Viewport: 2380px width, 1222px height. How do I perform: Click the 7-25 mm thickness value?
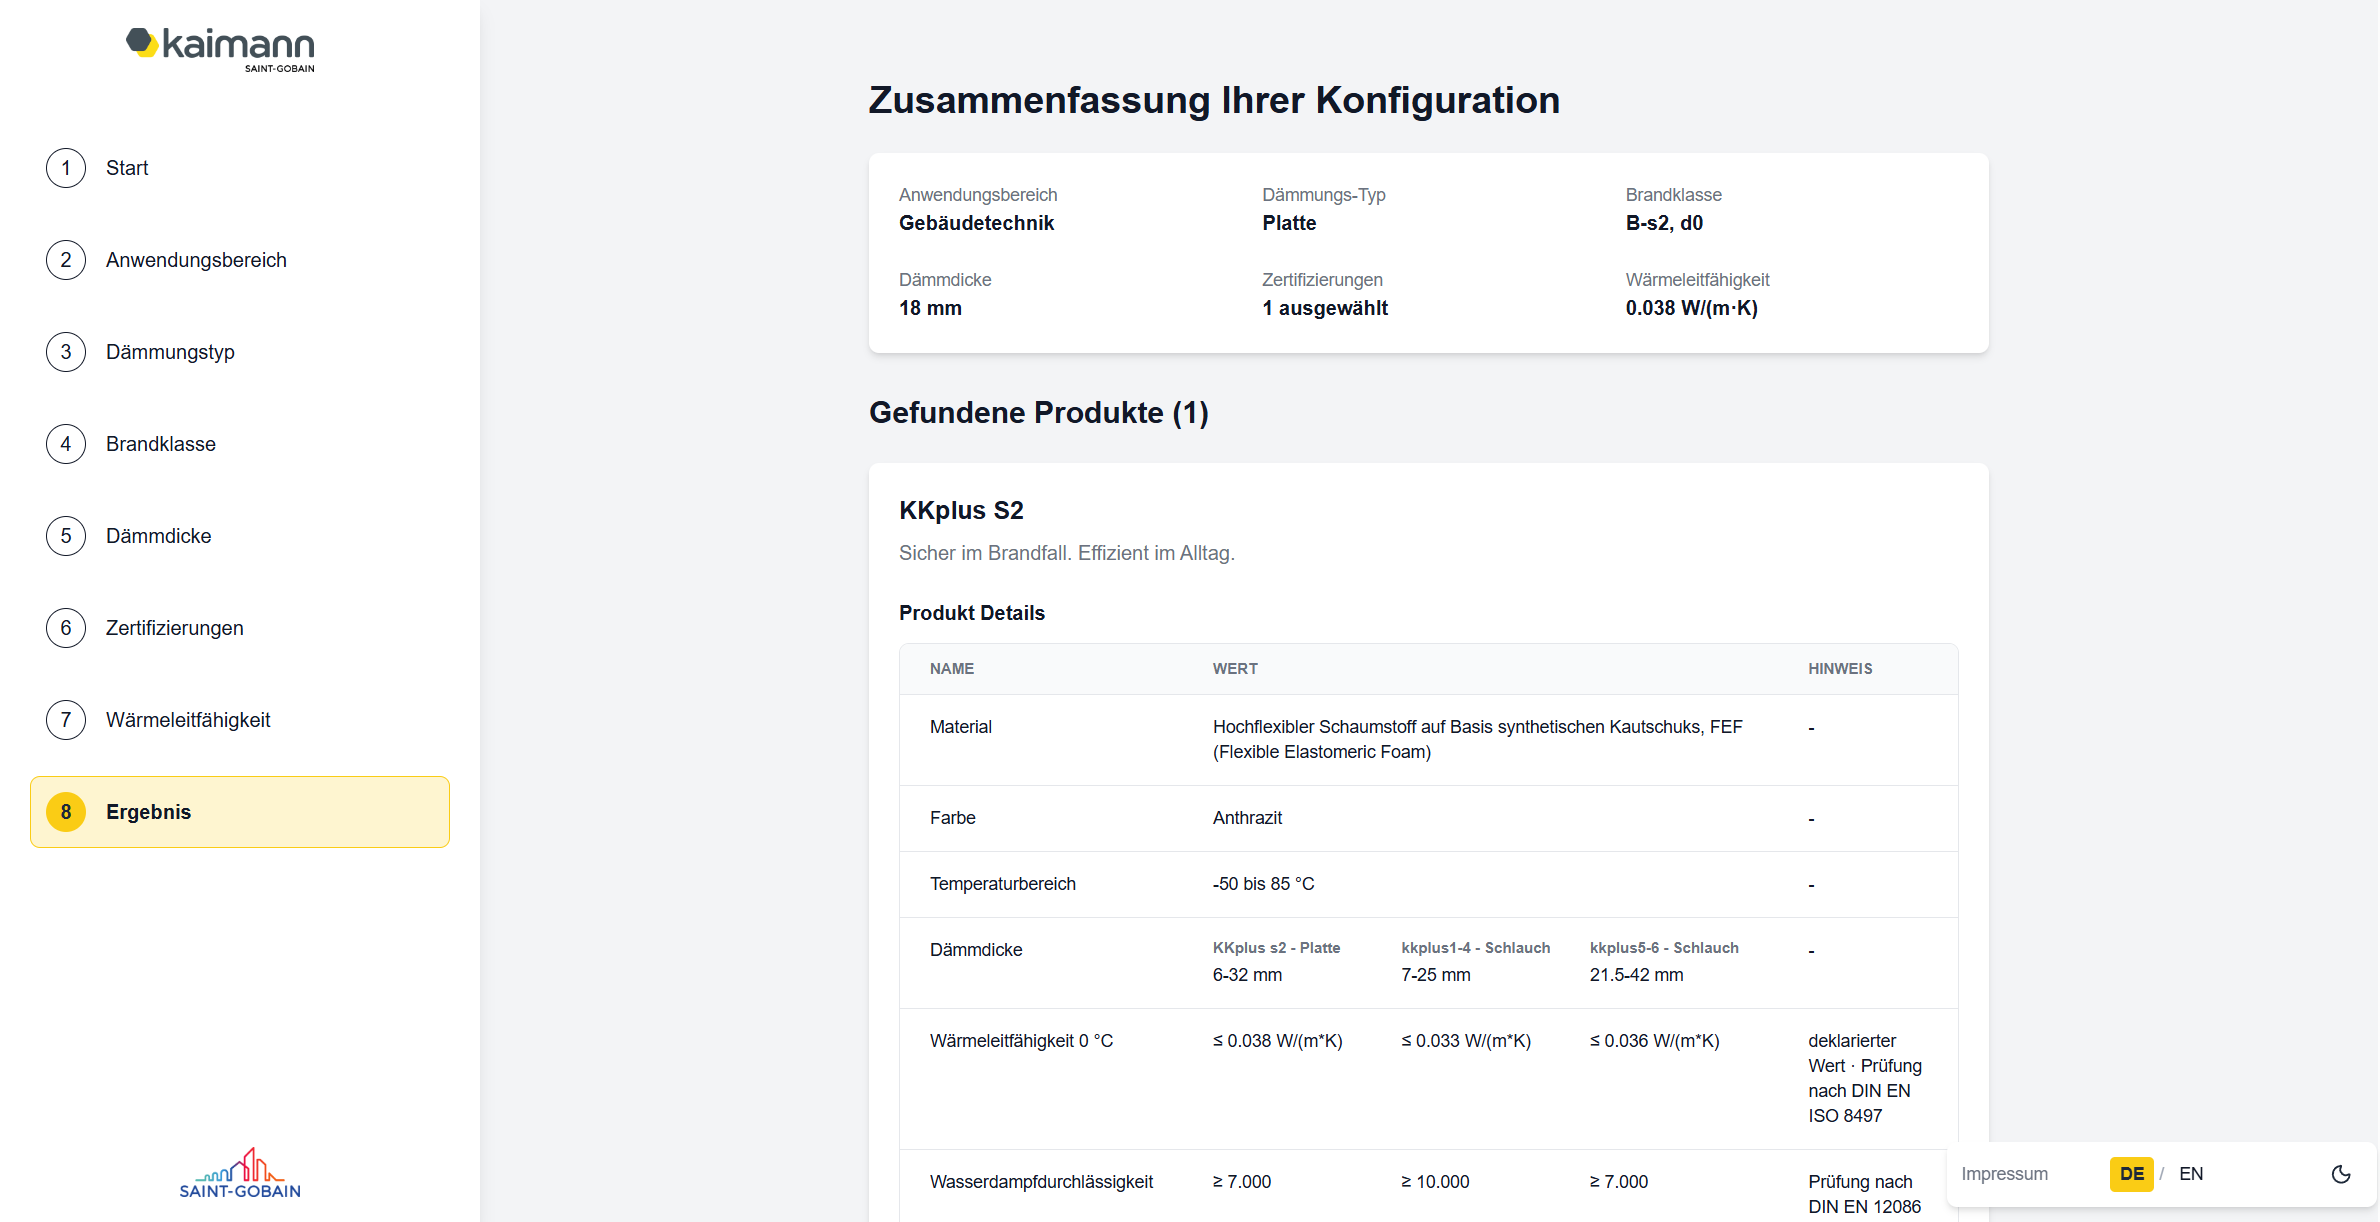(x=1435, y=975)
